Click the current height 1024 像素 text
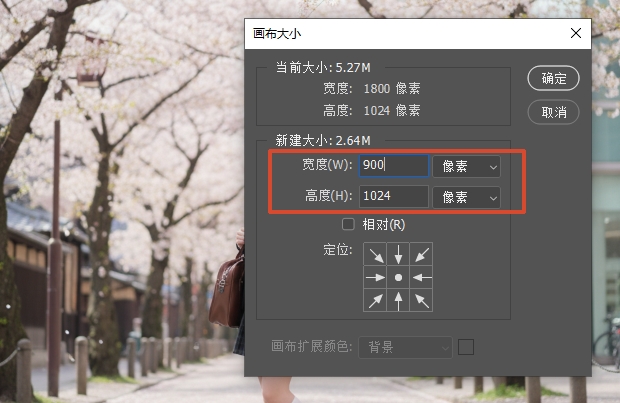Viewport: 620px width, 403px height. click(x=391, y=110)
